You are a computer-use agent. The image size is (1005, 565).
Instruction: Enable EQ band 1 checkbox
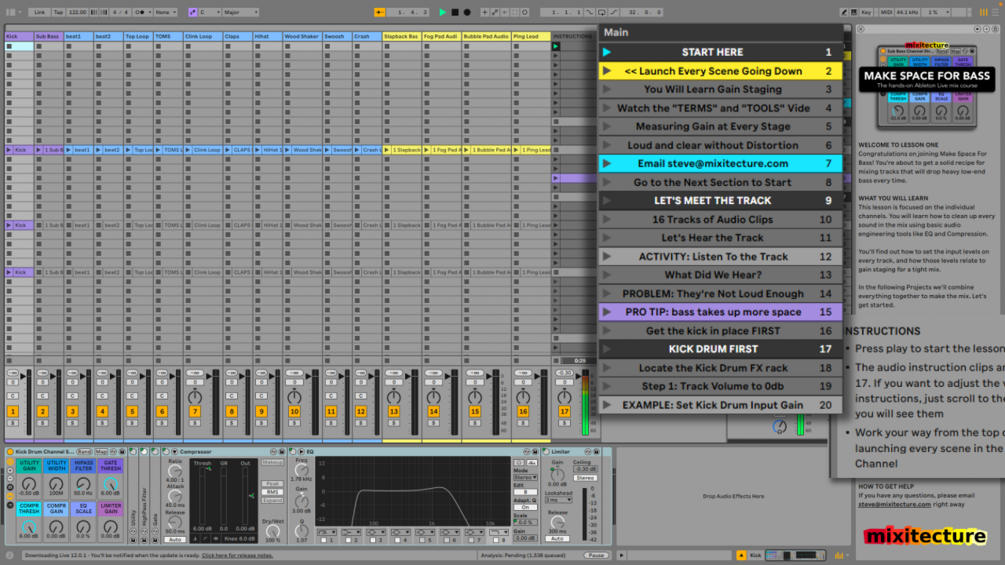pos(323,541)
